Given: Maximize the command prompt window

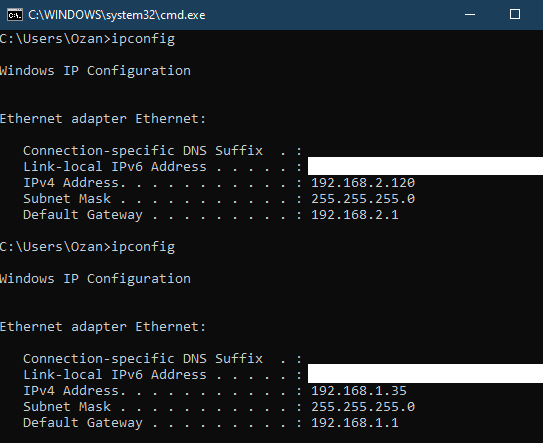Looking at the screenshot, I should pos(515,15).
